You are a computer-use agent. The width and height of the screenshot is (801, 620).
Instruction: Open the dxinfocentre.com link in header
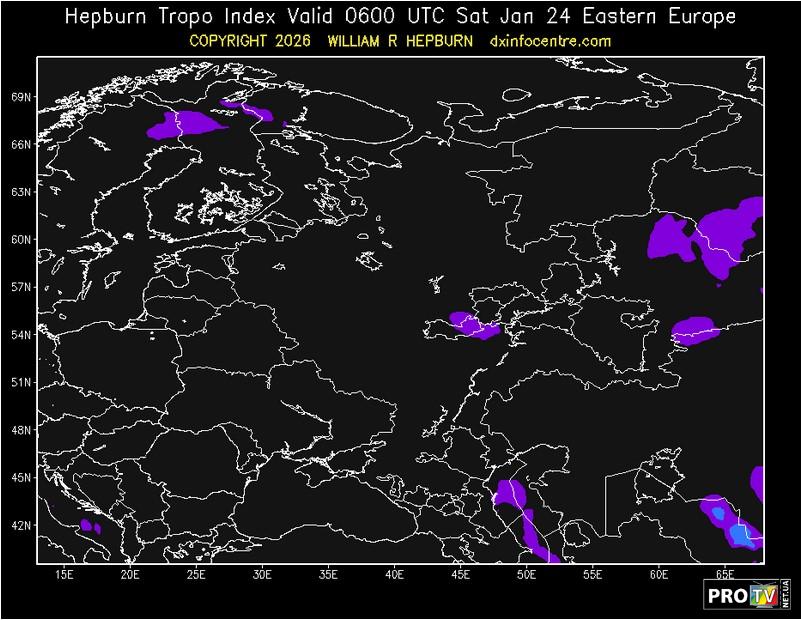click(550, 41)
